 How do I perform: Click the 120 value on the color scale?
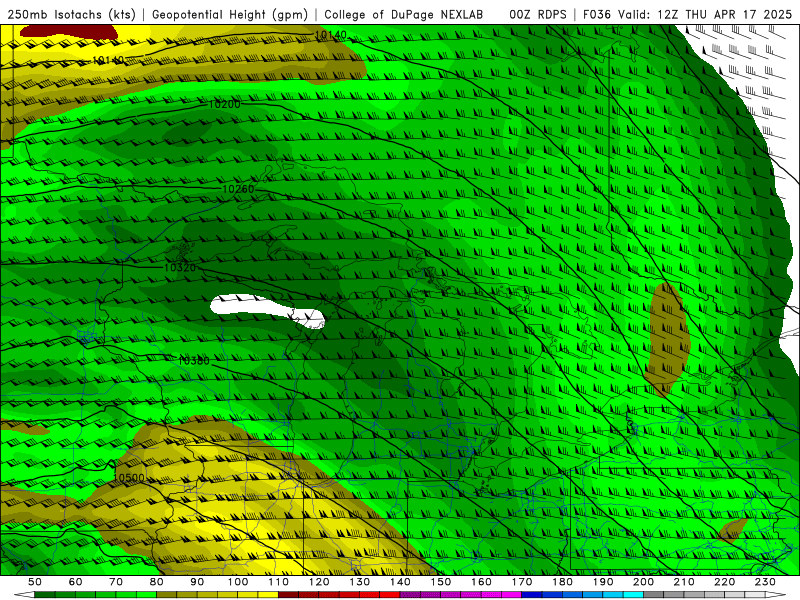tap(319, 582)
